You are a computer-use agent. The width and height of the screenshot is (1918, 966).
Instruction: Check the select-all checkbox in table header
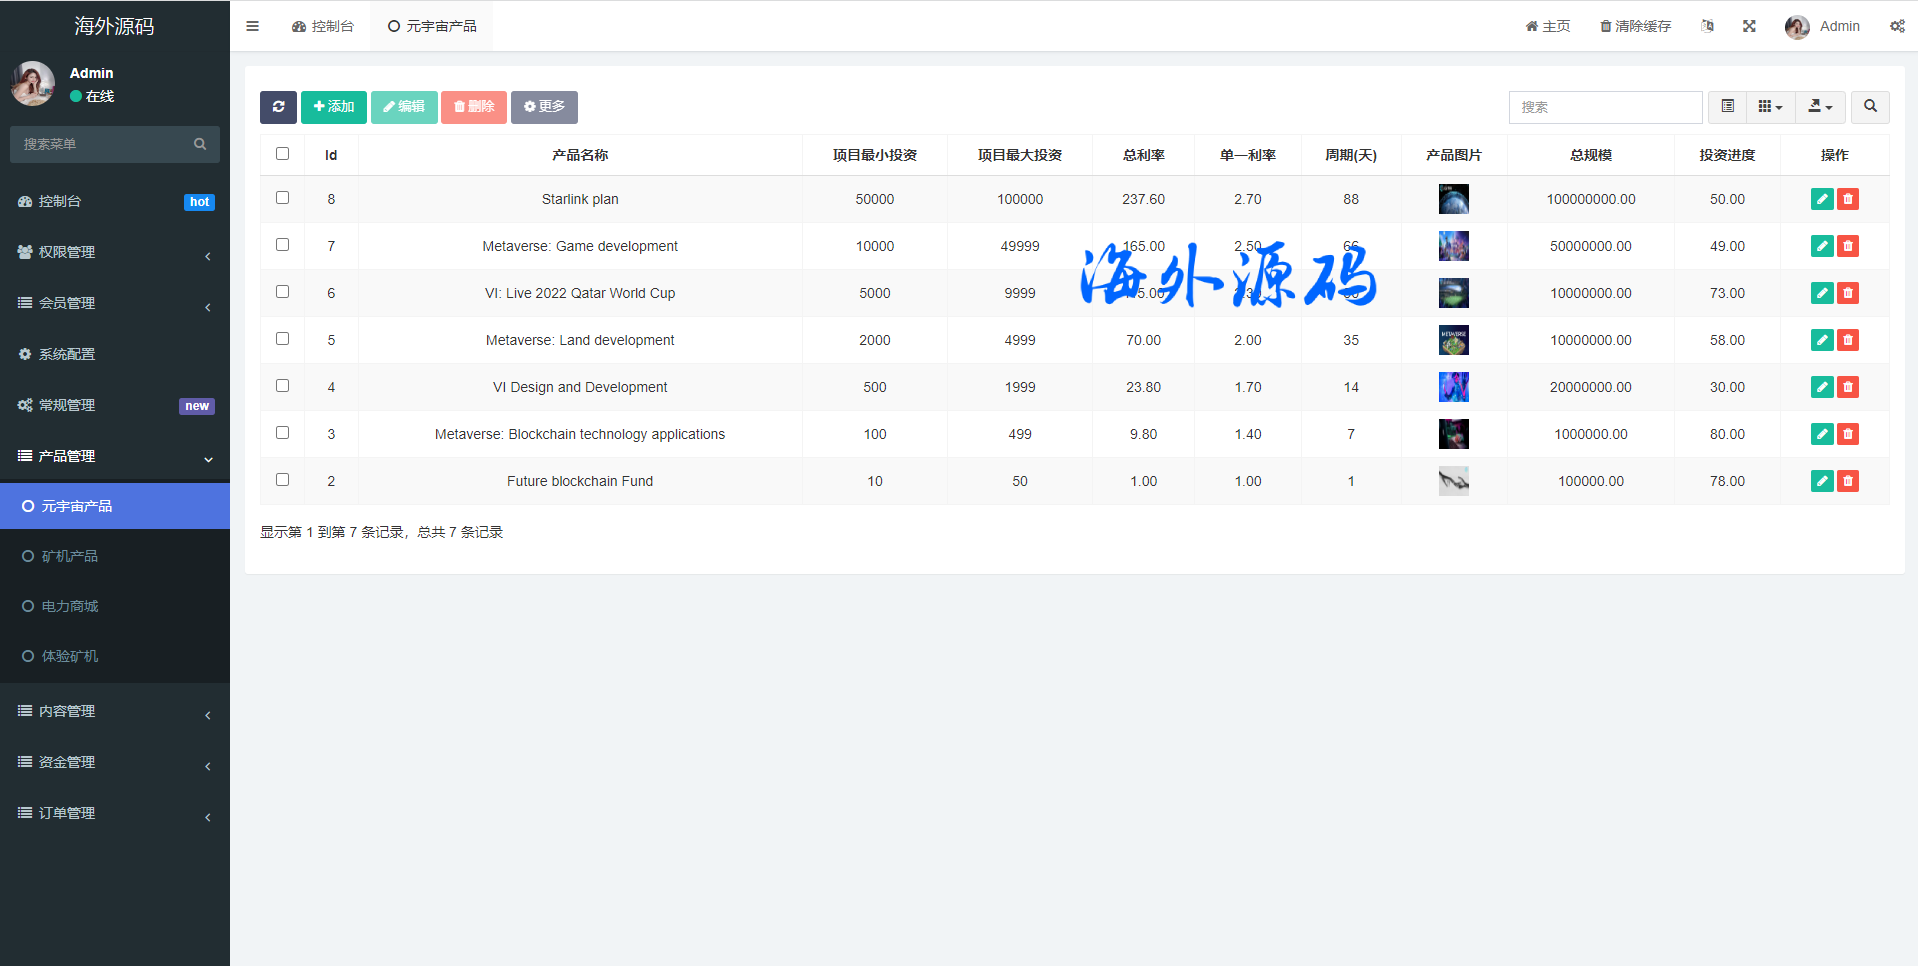[x=282, y=154]
